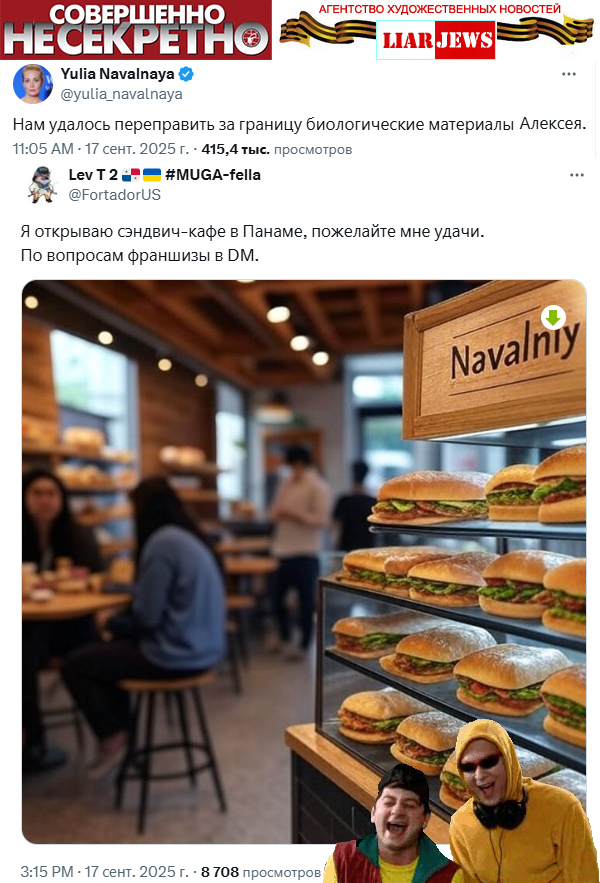The width and height of the screenshot is (600, 883).
Task: Open the Lev T 2 profile avatar
Action: tap(42, 184)
